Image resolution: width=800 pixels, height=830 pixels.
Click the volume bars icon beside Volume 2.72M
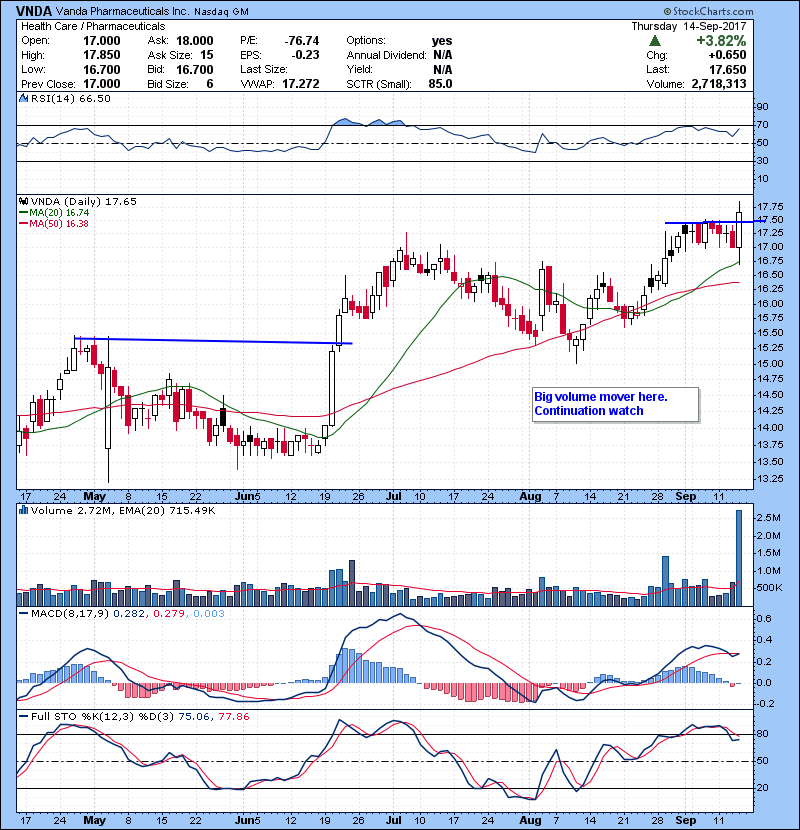[23, 510]
